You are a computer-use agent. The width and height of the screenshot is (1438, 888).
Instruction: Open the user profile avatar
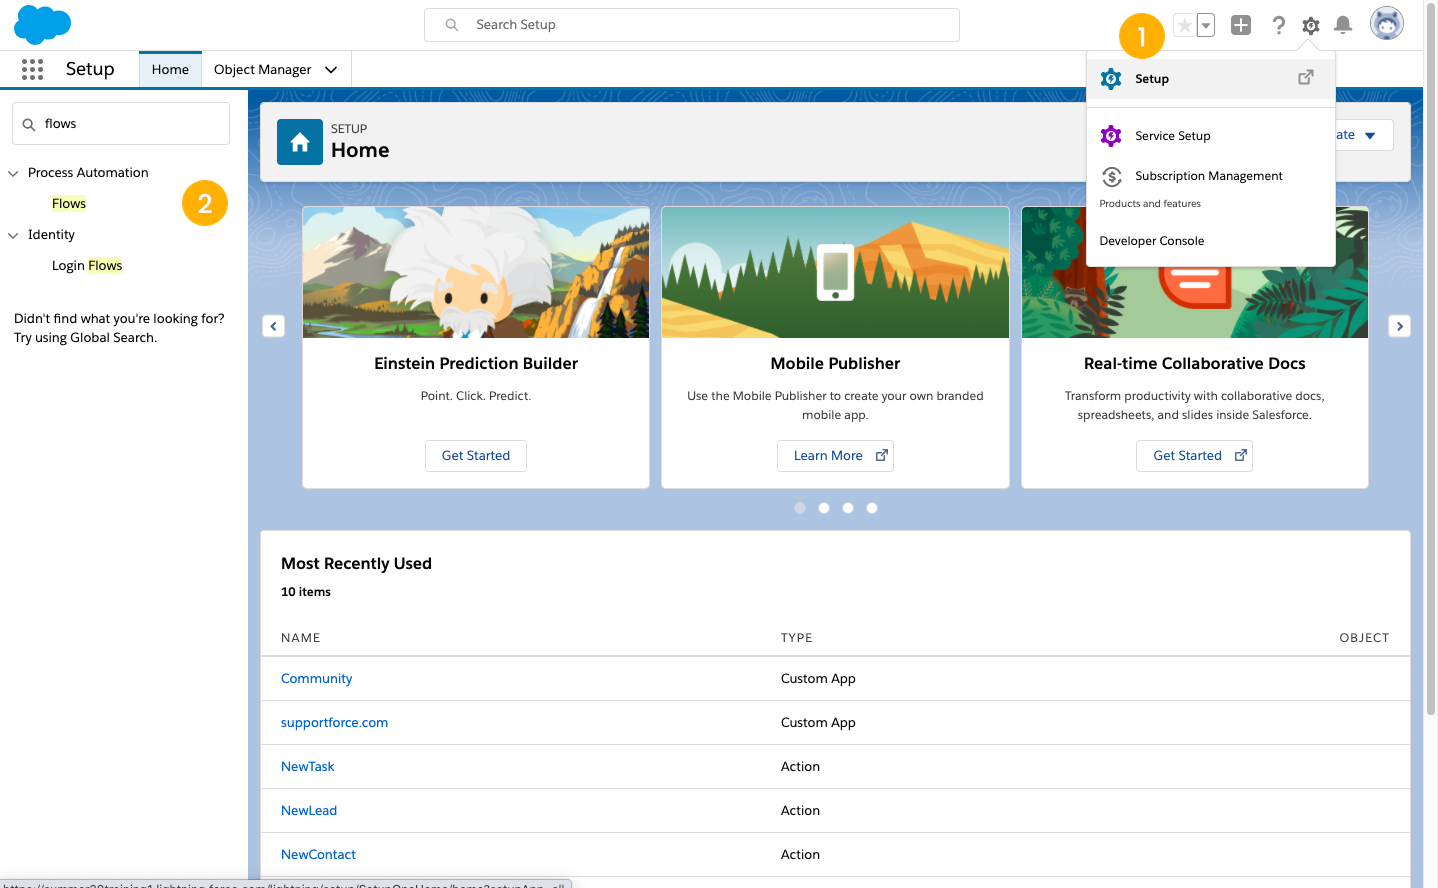click(x=1387, y=24)
